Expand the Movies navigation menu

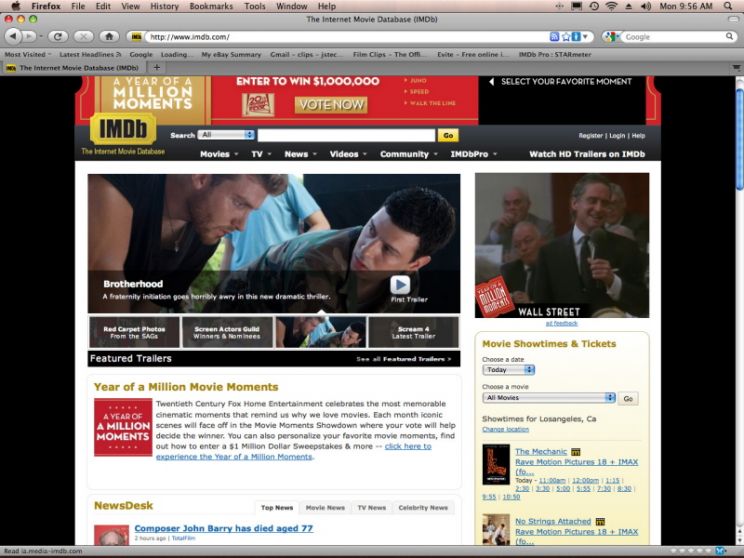(219, 154)
